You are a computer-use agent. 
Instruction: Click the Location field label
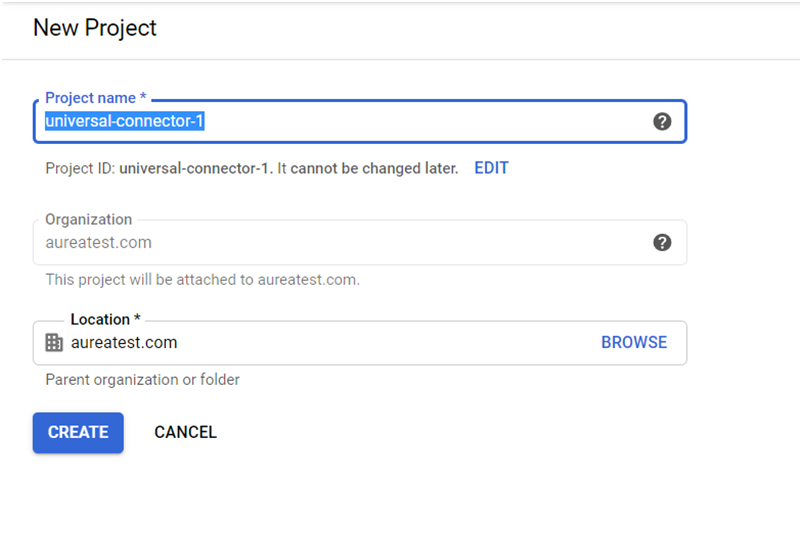(x=105, y=320)
